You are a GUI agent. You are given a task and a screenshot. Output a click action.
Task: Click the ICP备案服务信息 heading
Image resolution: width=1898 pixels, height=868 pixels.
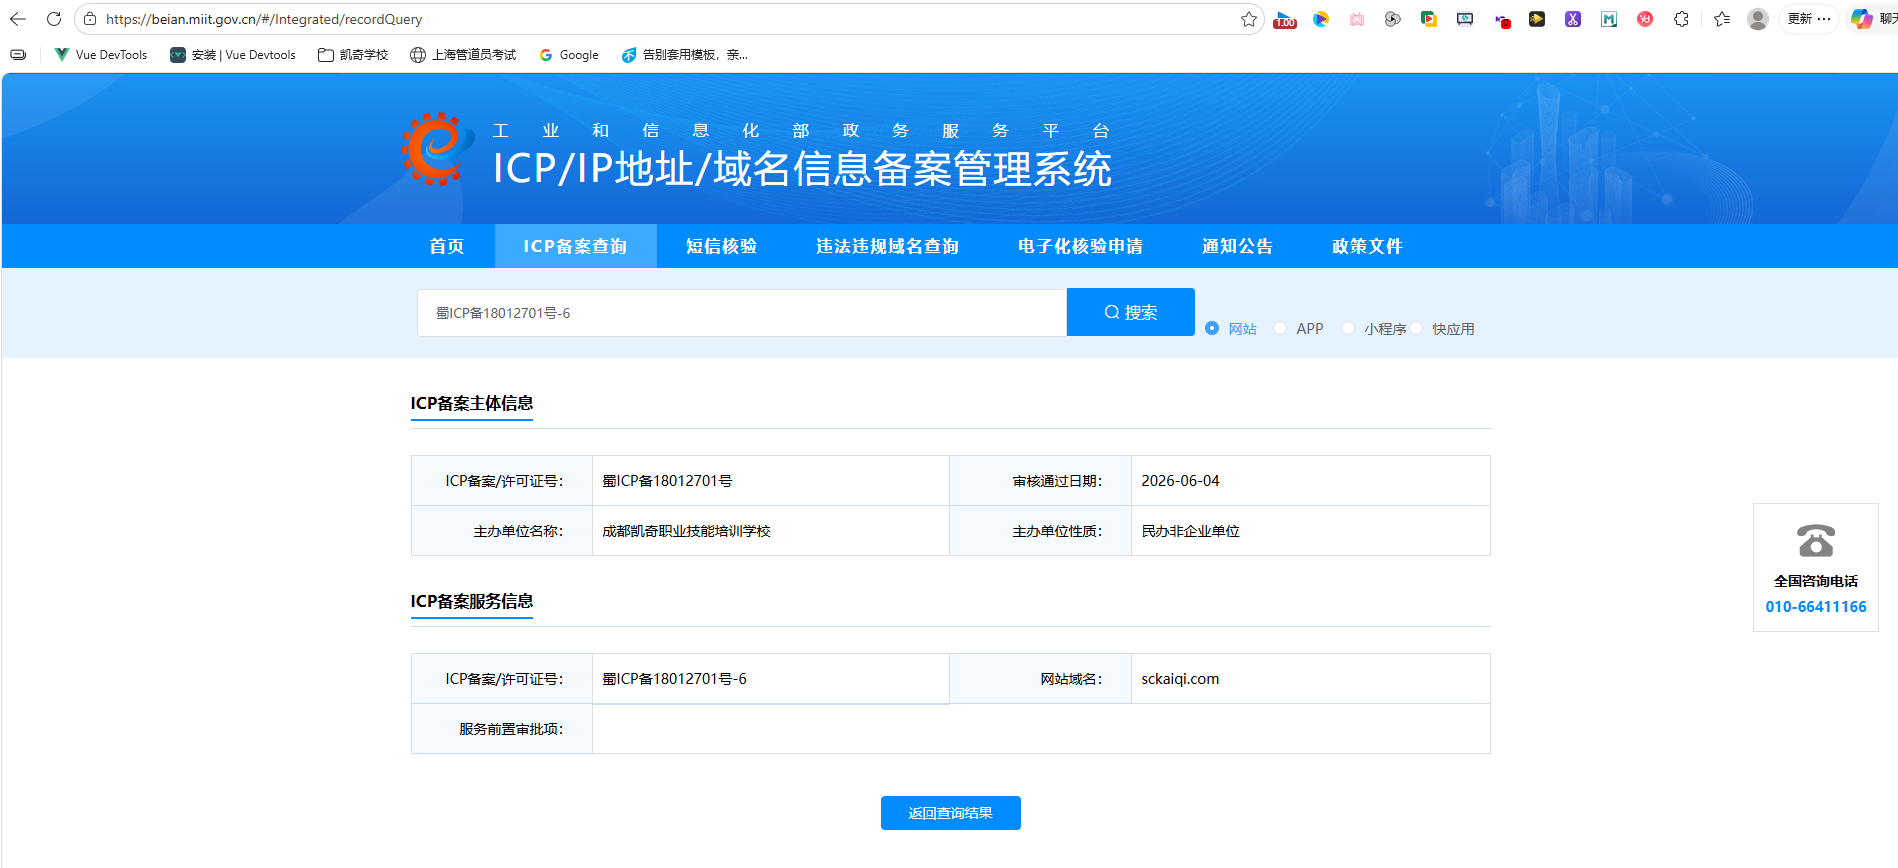472,601
